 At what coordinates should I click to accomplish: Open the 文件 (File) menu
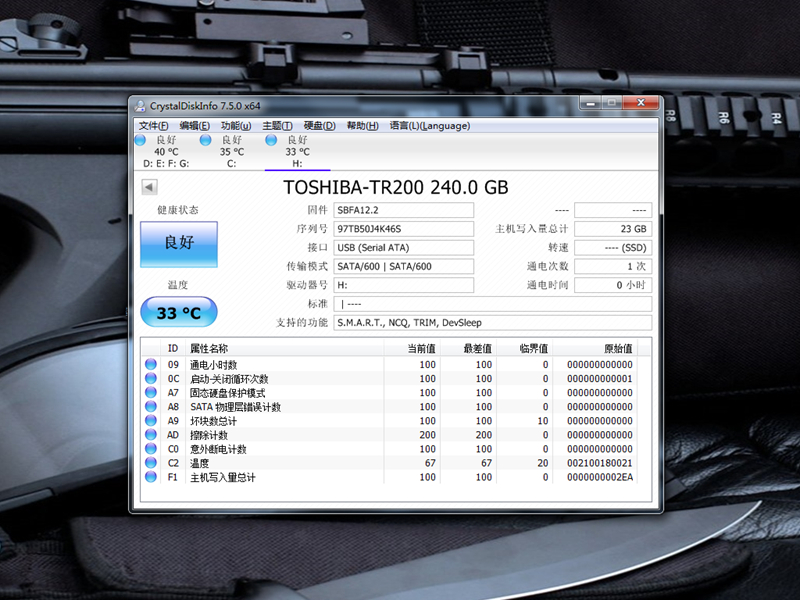click(152, 125)
